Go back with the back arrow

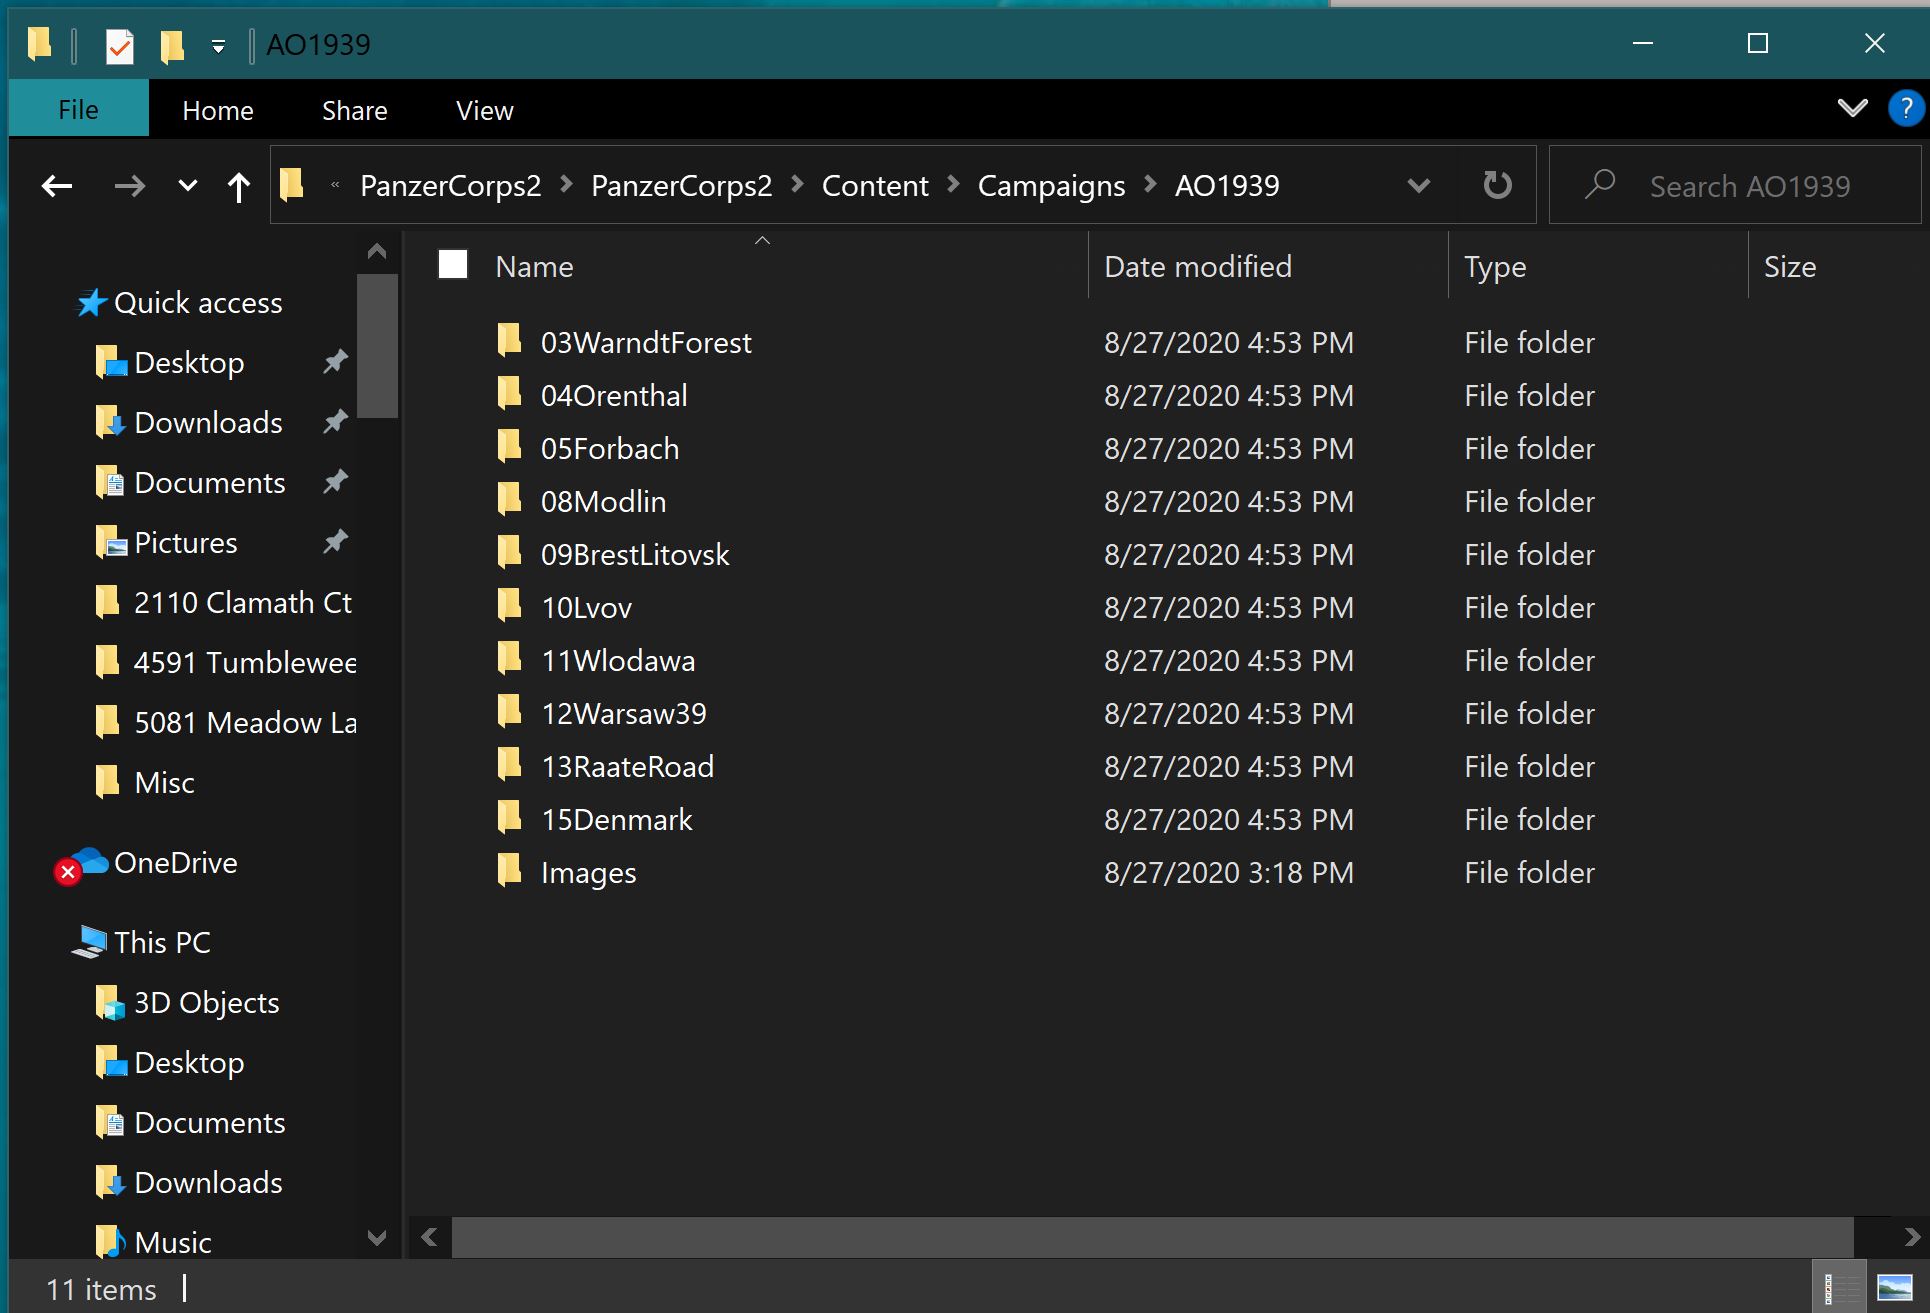(57, 186)
